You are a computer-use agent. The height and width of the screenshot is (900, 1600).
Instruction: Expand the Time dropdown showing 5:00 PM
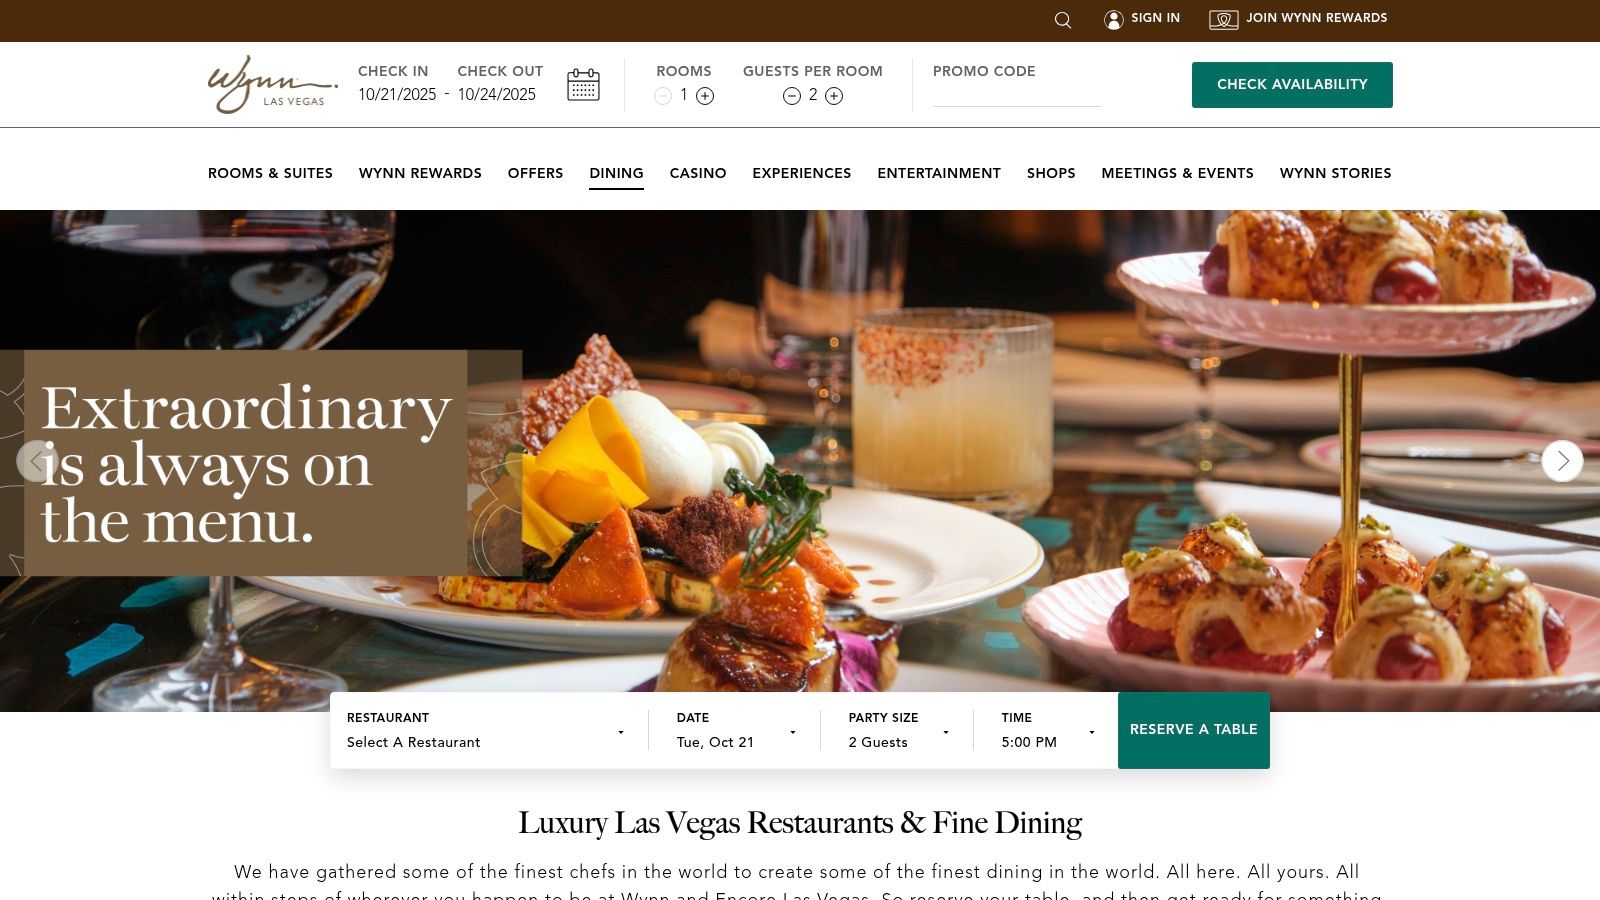1048,731
